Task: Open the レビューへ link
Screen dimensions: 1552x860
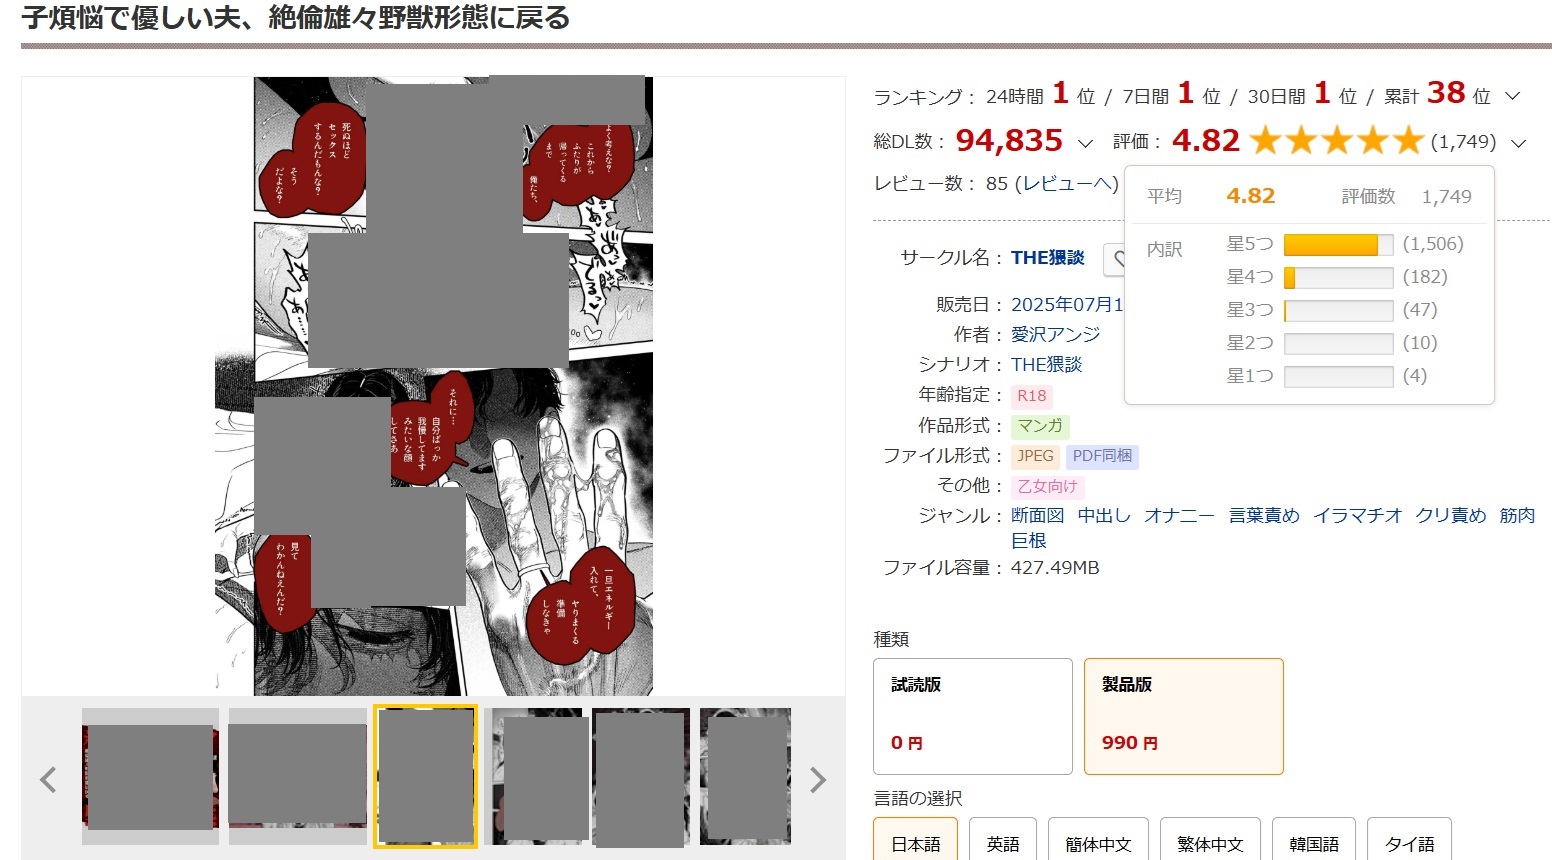Action: coord(1066,183)
